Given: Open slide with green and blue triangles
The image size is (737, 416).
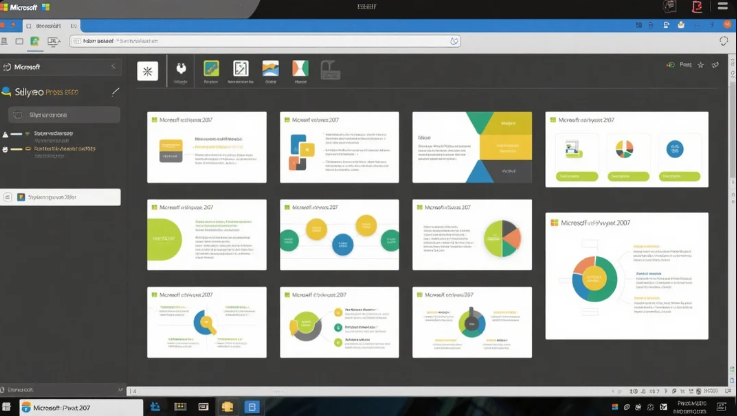Looking at the screenshot, I should pos(472,147).
